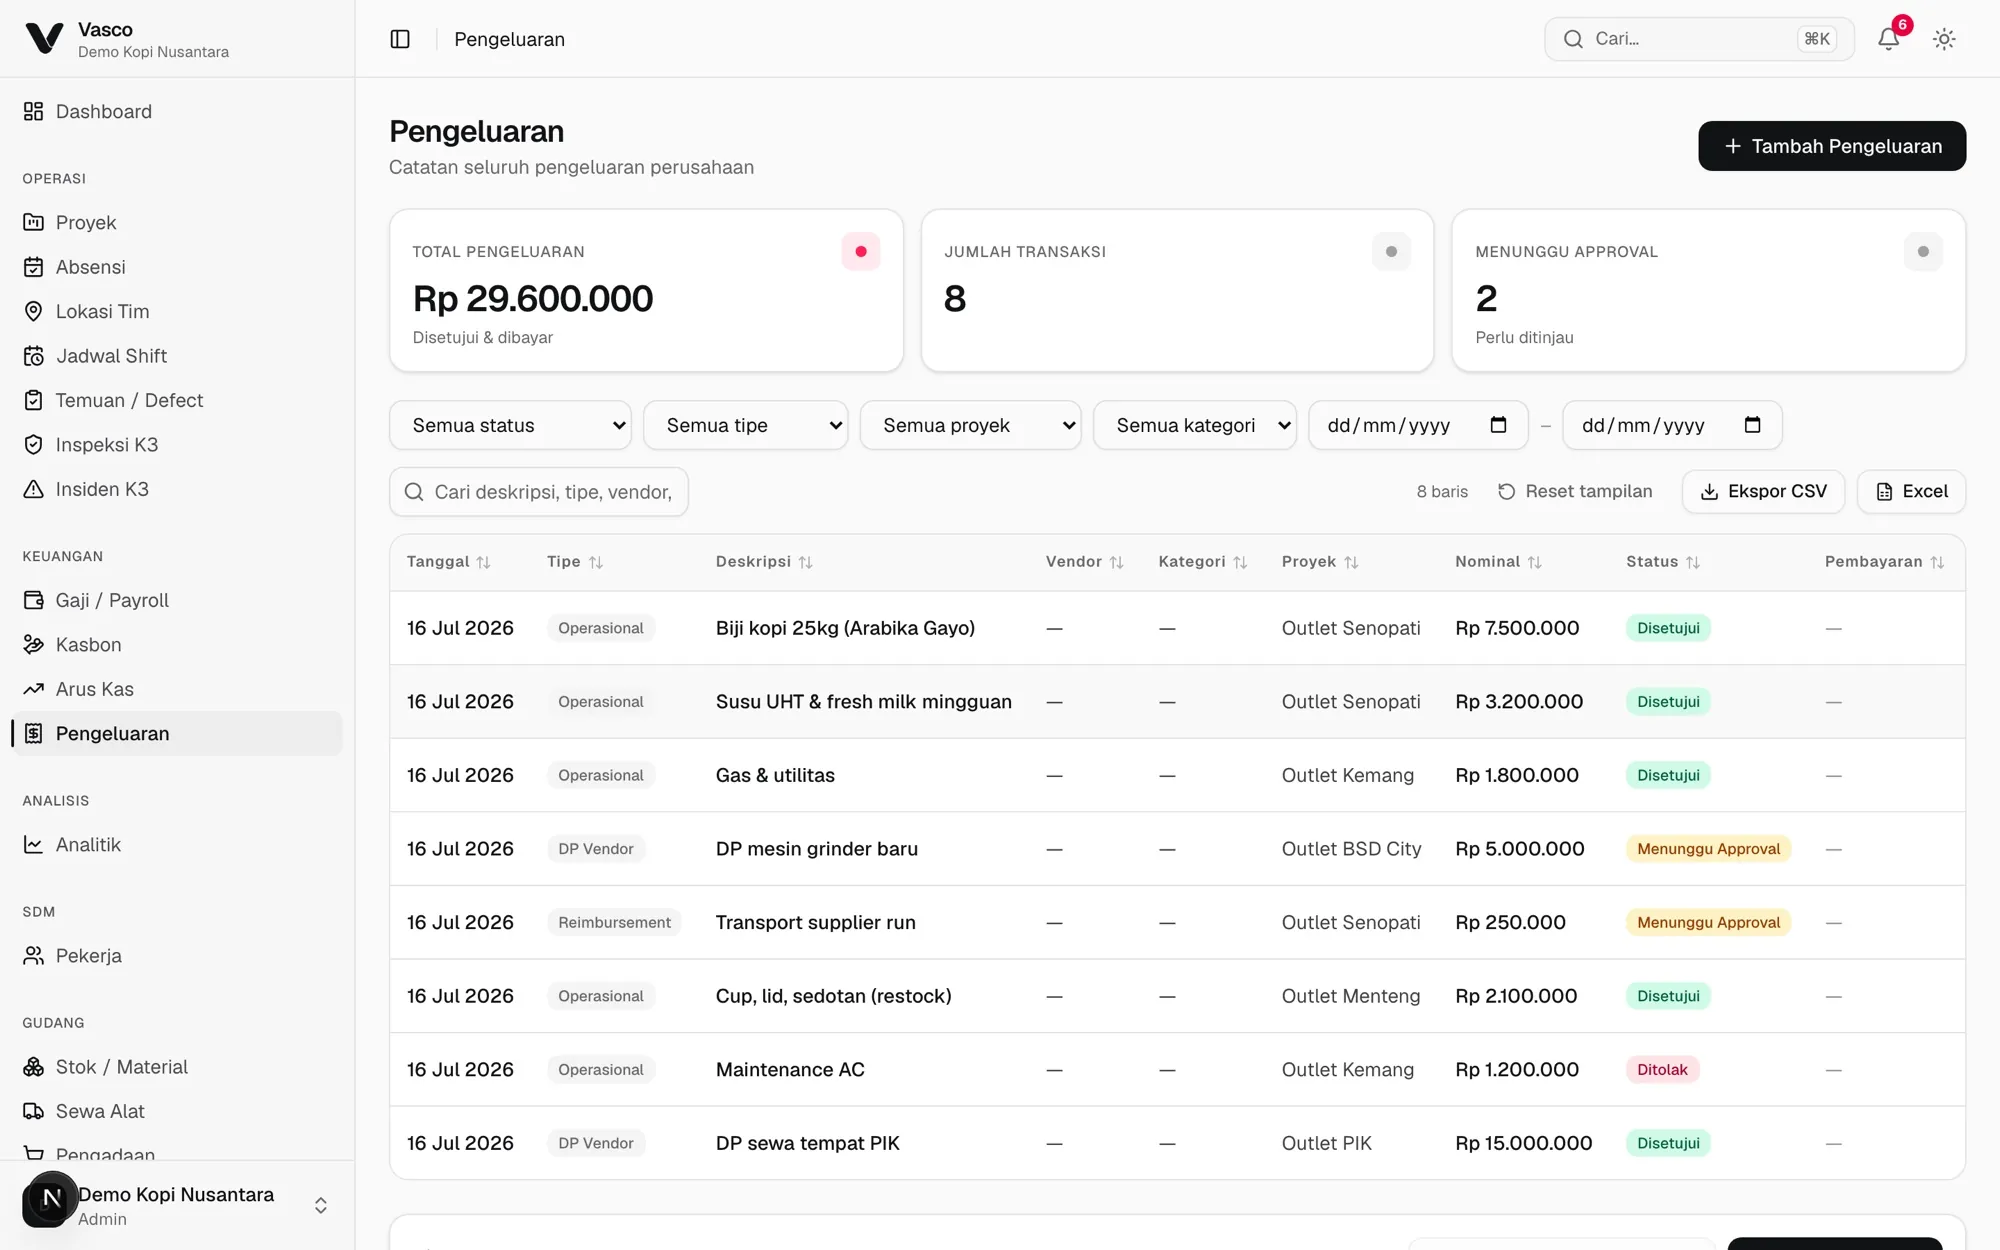The height and width of the screenshot is (1250, 2000).
Task: Open Temuan / Defect
Action: 177,400
